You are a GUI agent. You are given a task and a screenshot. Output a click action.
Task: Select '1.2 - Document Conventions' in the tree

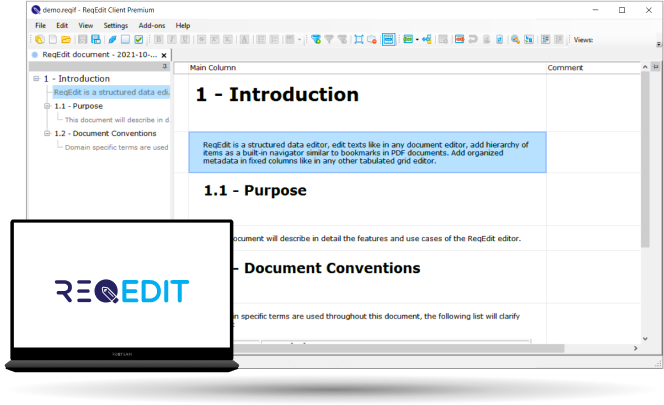pos(105,133)
